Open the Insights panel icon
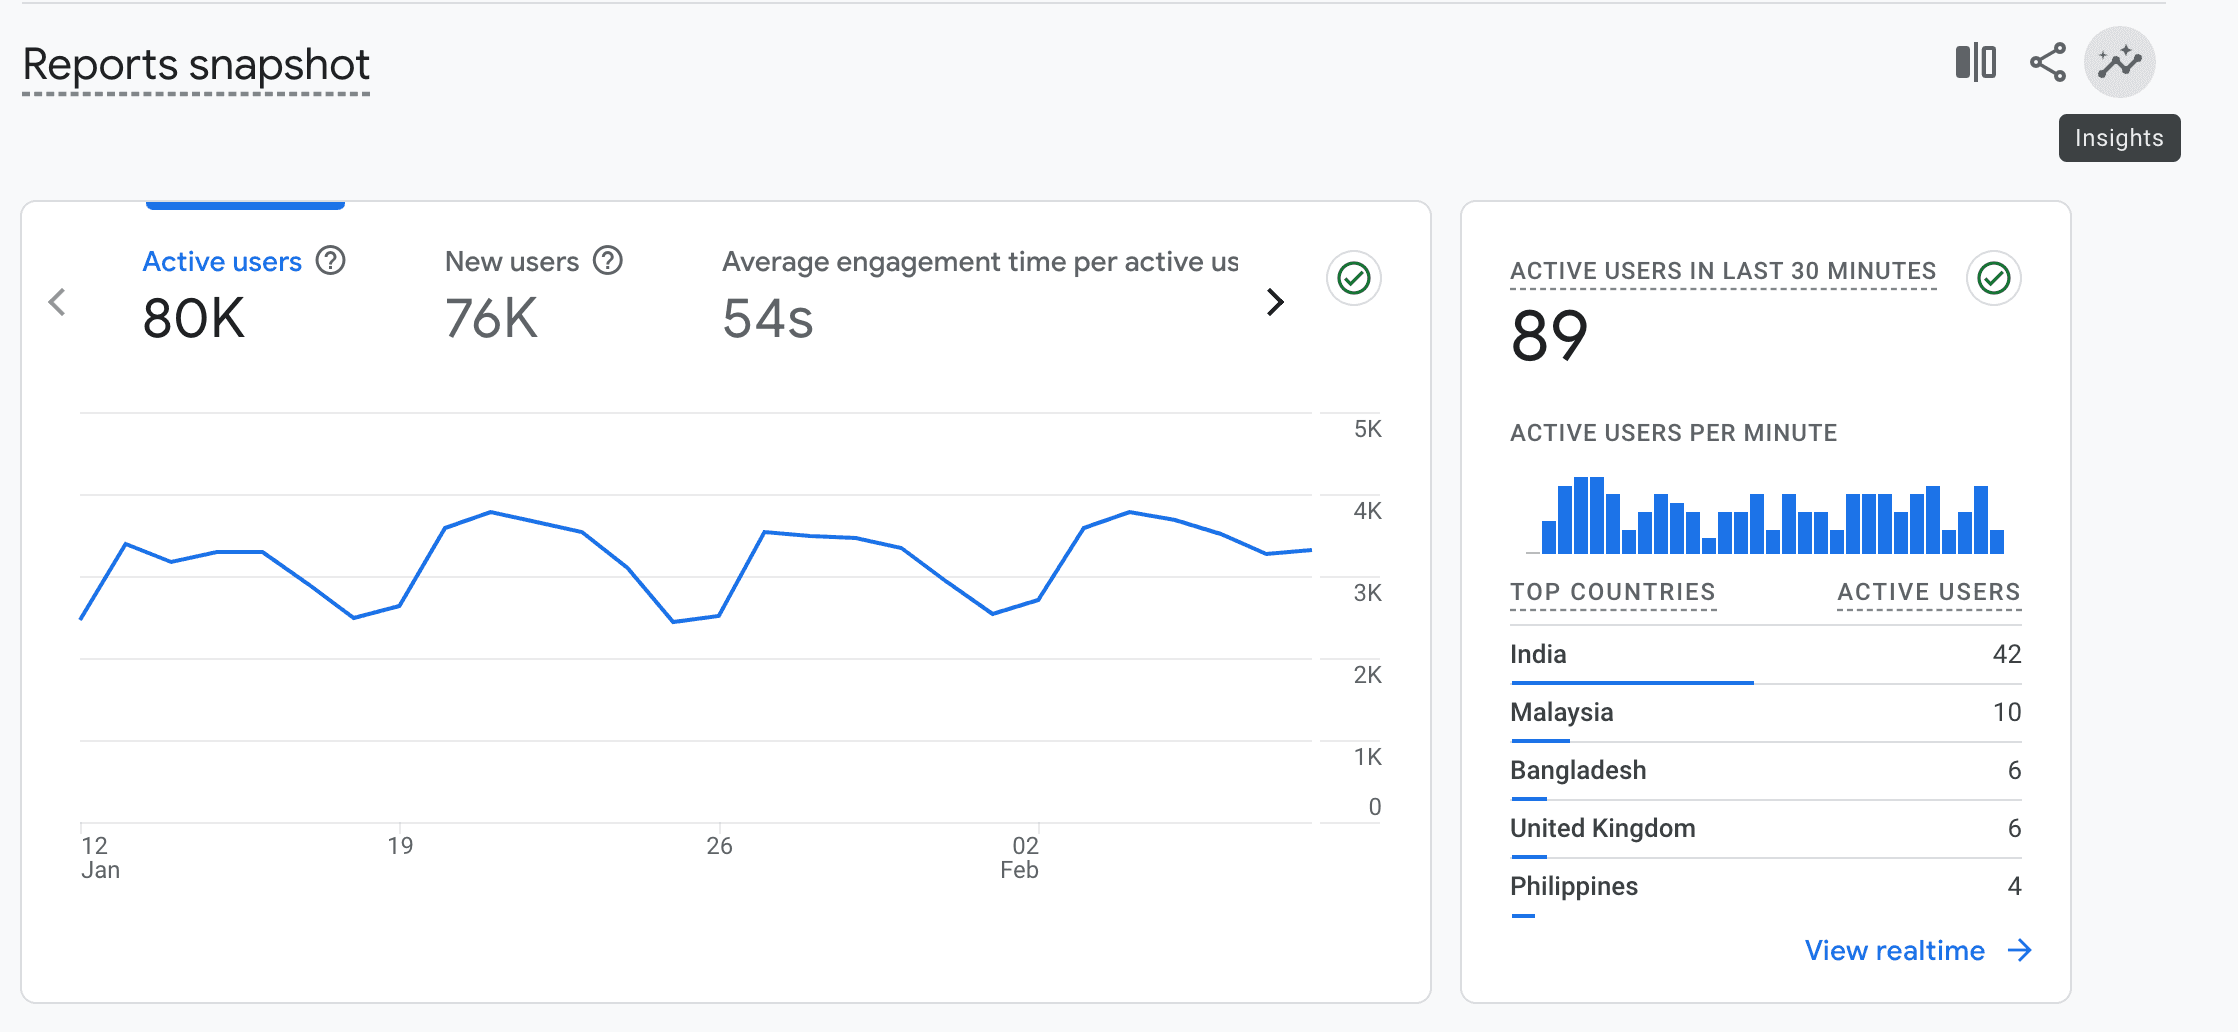Viewport: 2238px width, 1032px height. [2119, 63]
